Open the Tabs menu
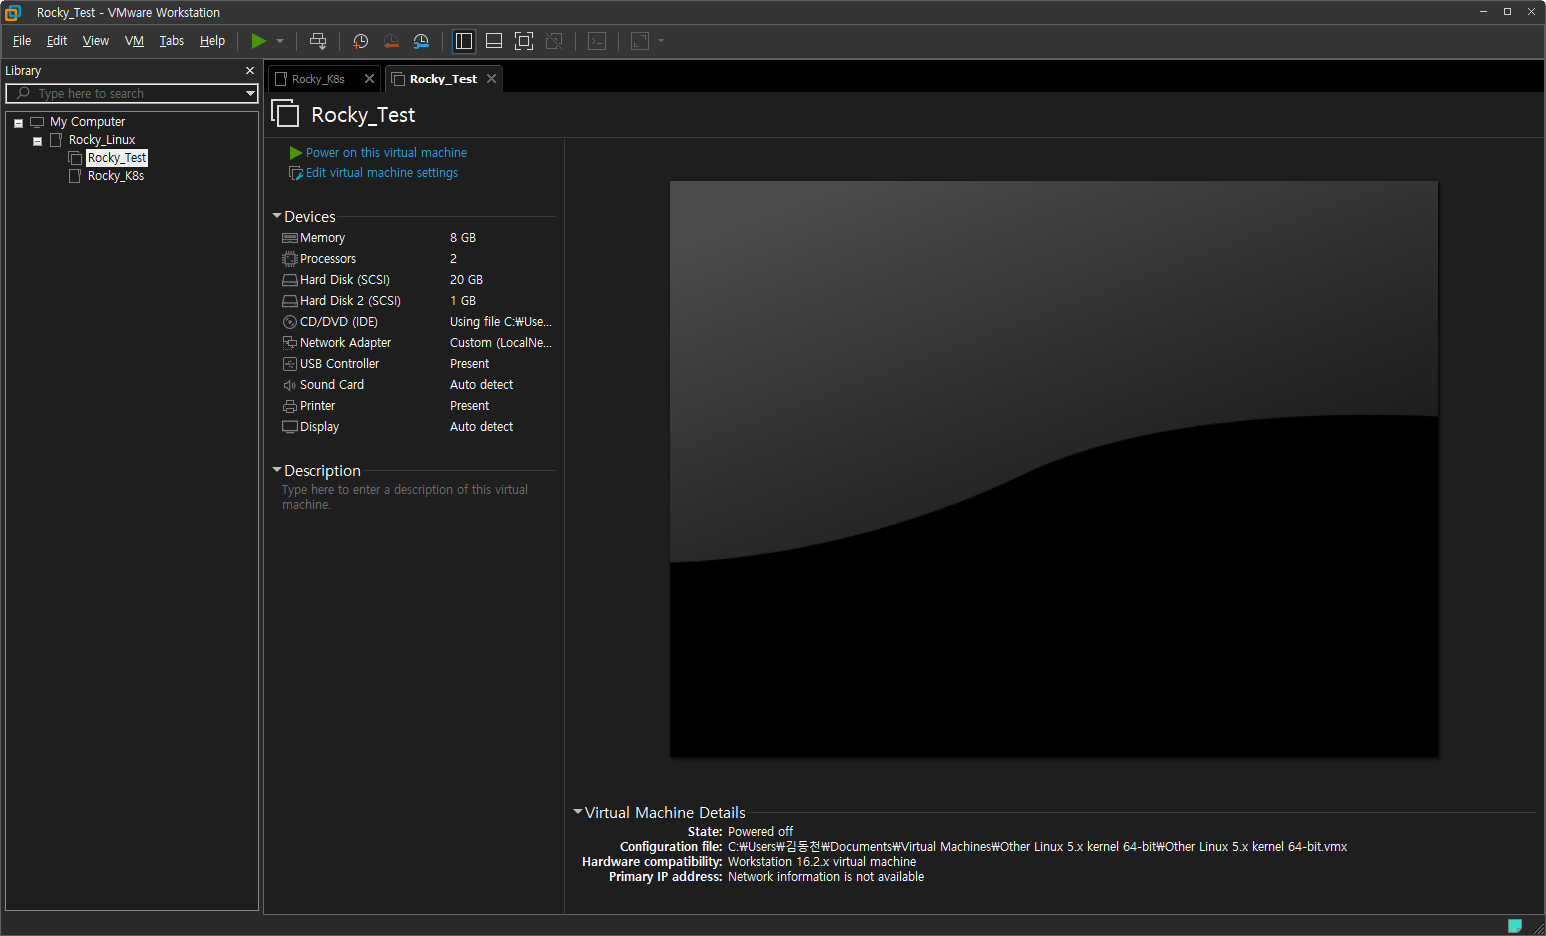The height and width of the screenshot is (936, 1546). click(x=172, y=41)
